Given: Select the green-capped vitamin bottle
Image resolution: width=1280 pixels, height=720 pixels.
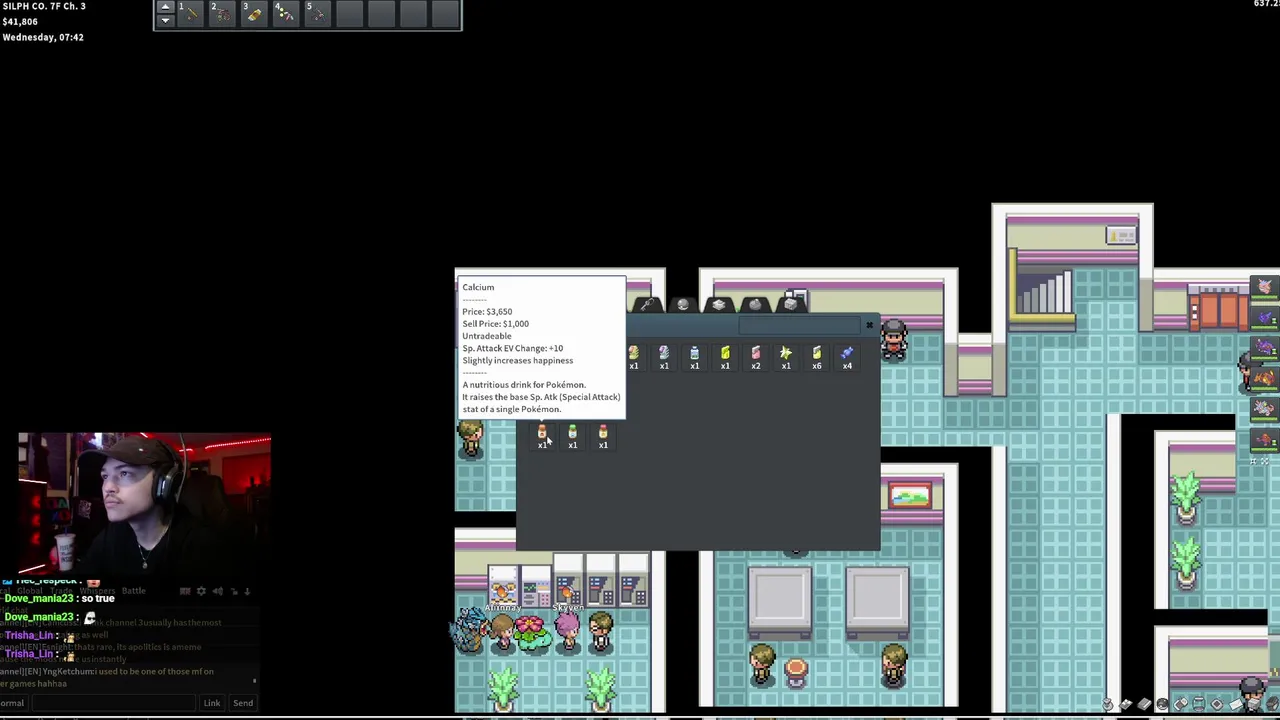Looking at the screenshot, I should (573, 436).
